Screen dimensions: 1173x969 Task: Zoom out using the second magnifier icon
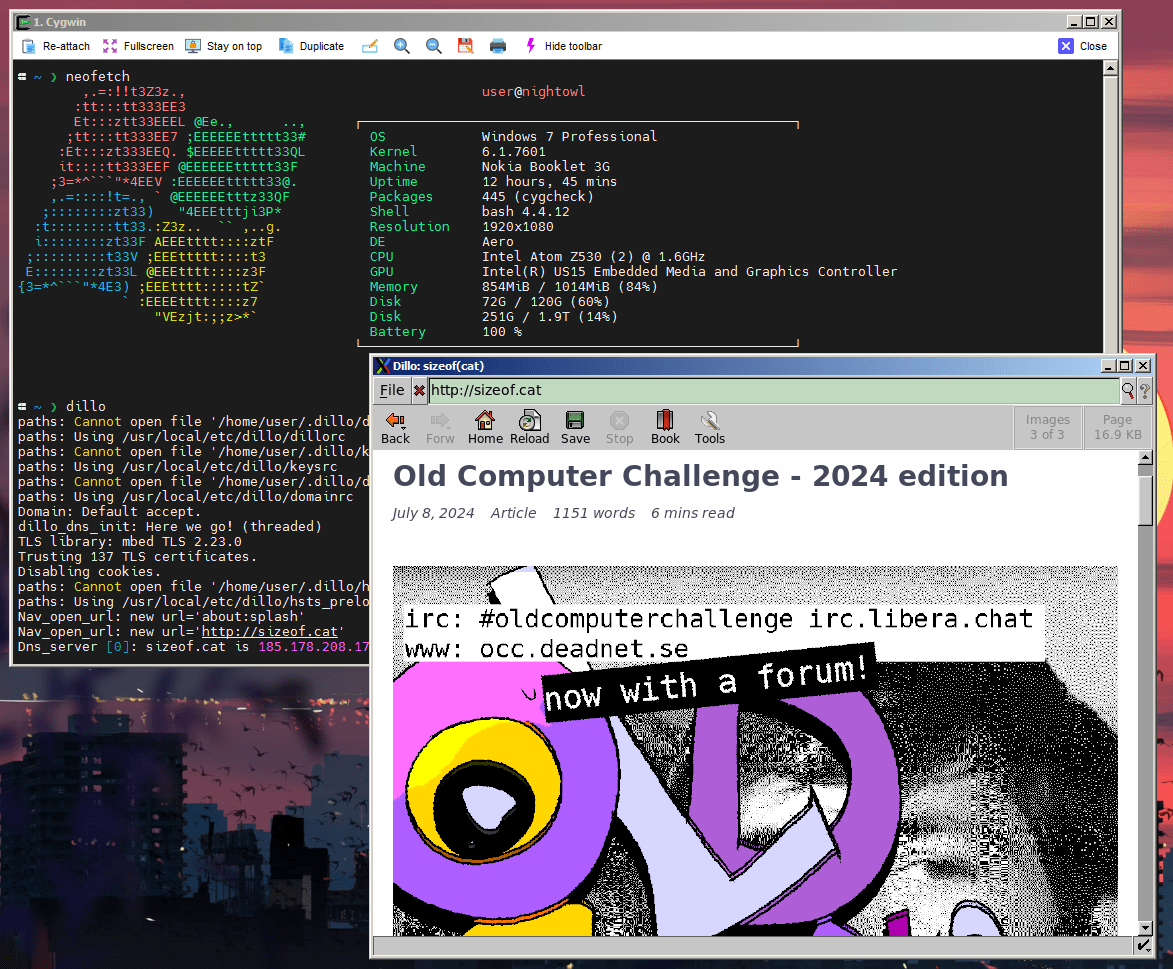coord(432,46)
